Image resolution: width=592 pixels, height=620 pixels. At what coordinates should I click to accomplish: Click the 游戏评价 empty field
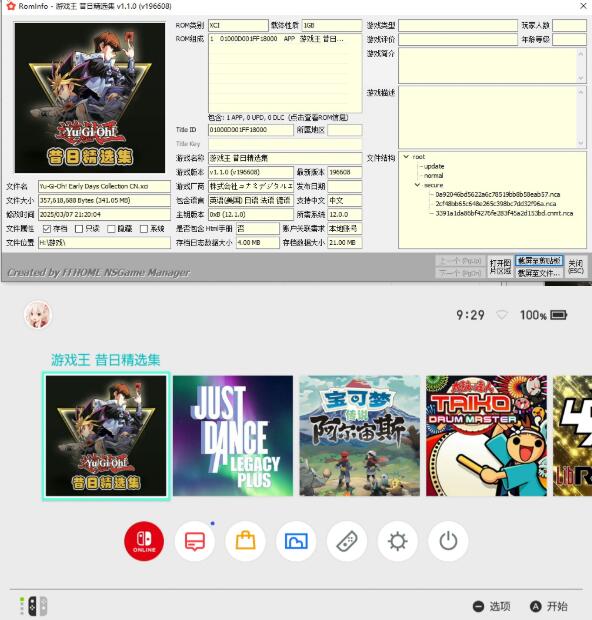click(x=458, y=39)
